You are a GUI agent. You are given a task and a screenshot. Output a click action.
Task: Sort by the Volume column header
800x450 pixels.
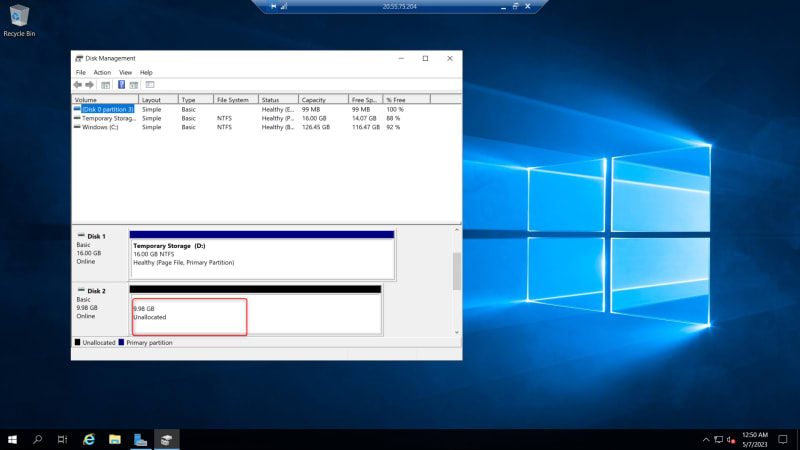pos(105,99)
